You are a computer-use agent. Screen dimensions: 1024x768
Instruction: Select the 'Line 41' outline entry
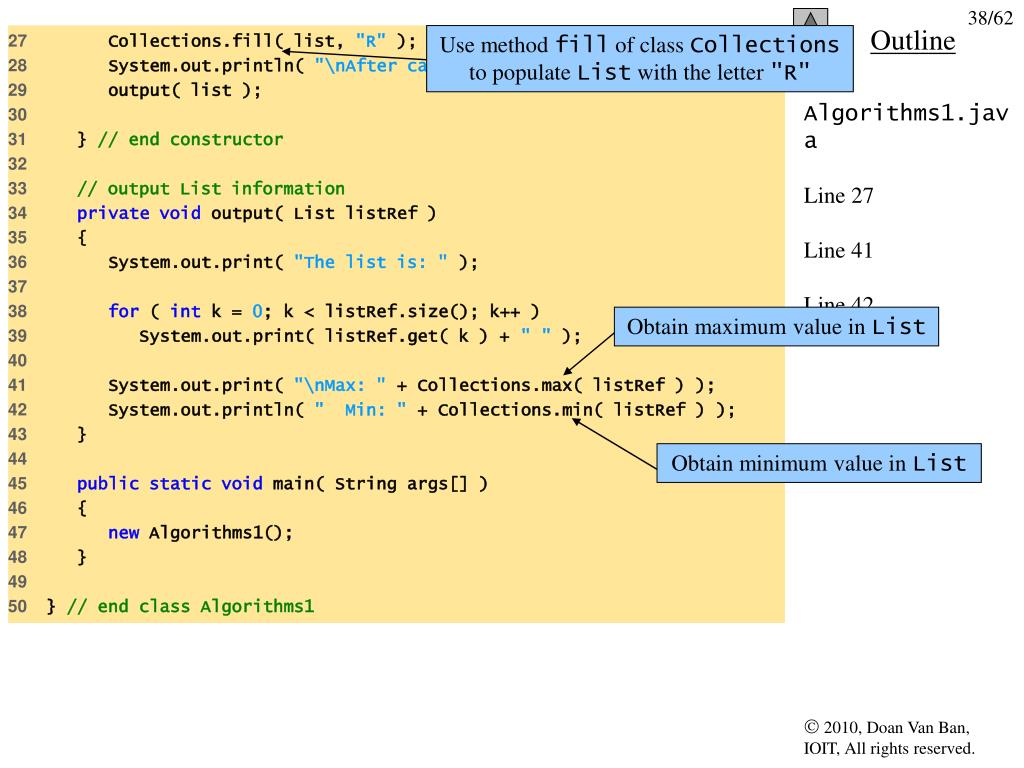[838, 250]
